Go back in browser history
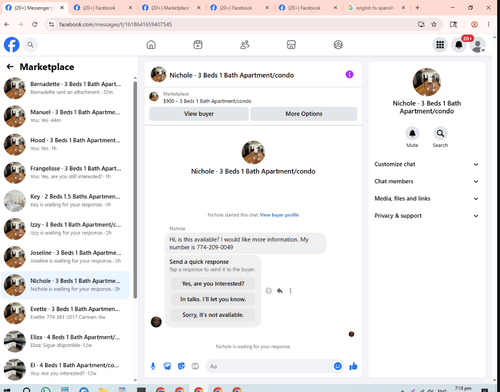This screenshot has height=392, width=500. [7, 24]
